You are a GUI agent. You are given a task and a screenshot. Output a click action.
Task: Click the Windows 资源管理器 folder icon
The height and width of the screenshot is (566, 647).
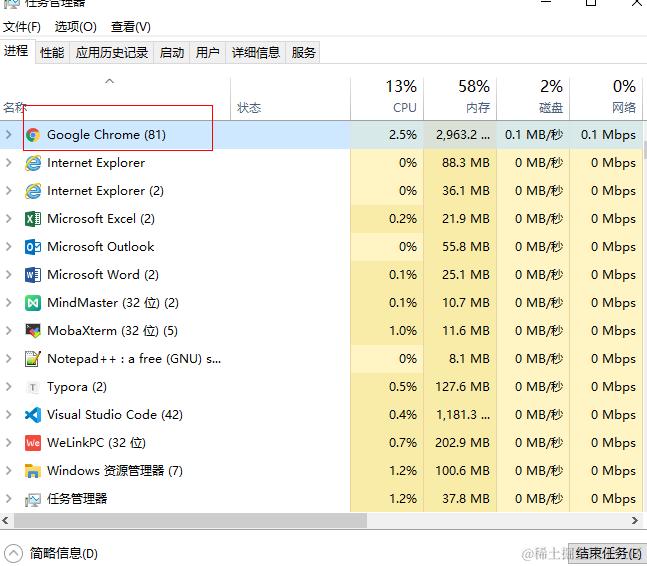[33, 471]
